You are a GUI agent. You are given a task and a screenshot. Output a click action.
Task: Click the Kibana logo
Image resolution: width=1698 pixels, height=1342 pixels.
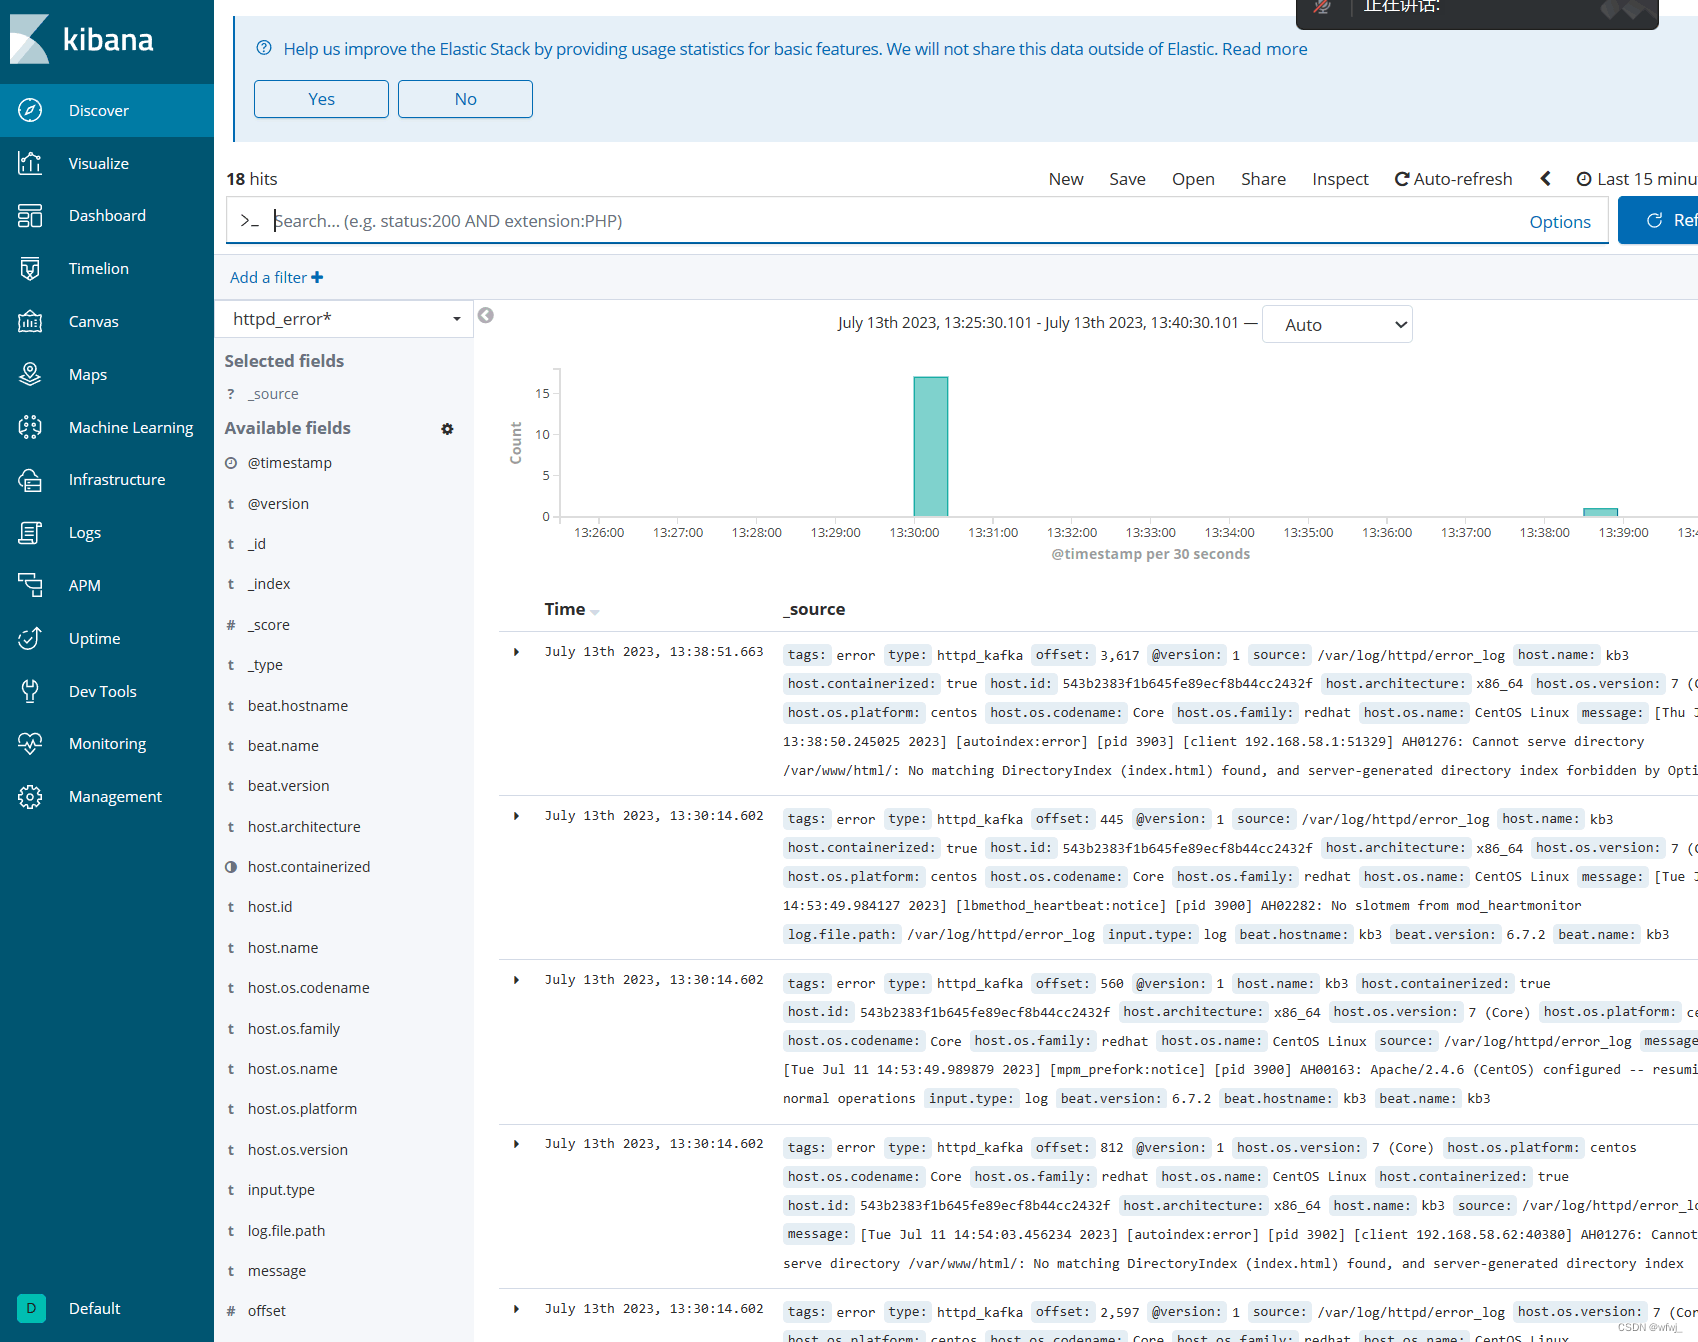(82, 40)
